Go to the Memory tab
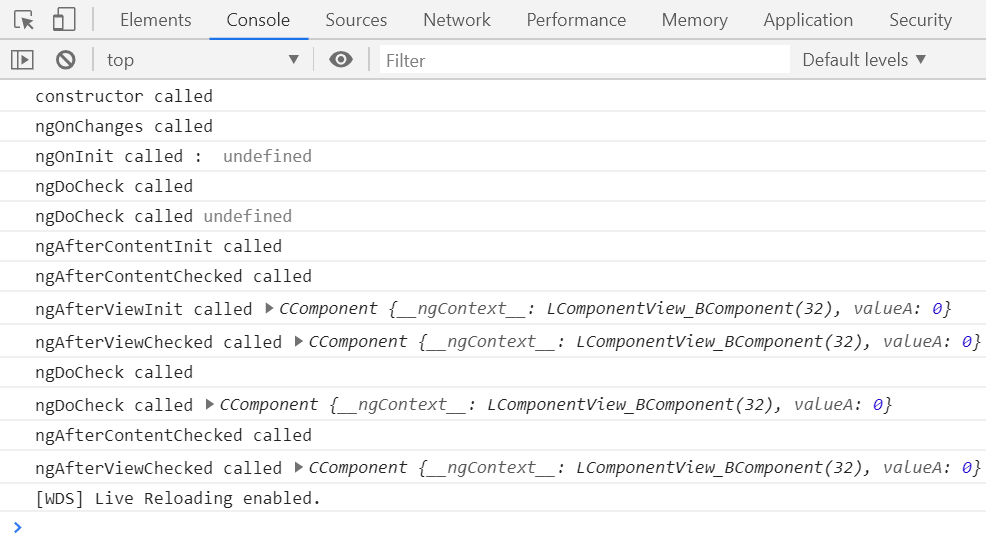986x542 pixels. click(x=694, y=20)
